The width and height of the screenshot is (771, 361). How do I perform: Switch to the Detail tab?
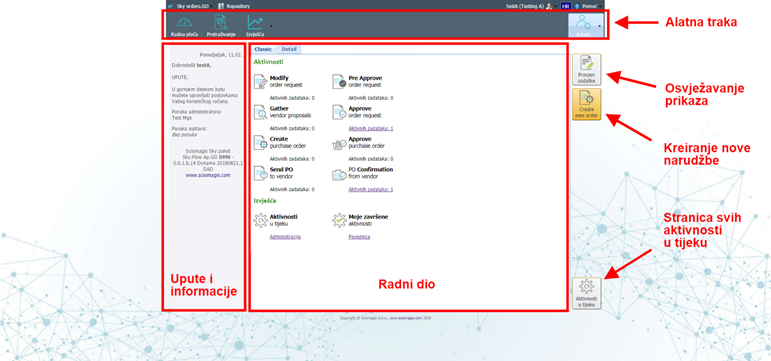pyautogui.click(x=289, y=49)
